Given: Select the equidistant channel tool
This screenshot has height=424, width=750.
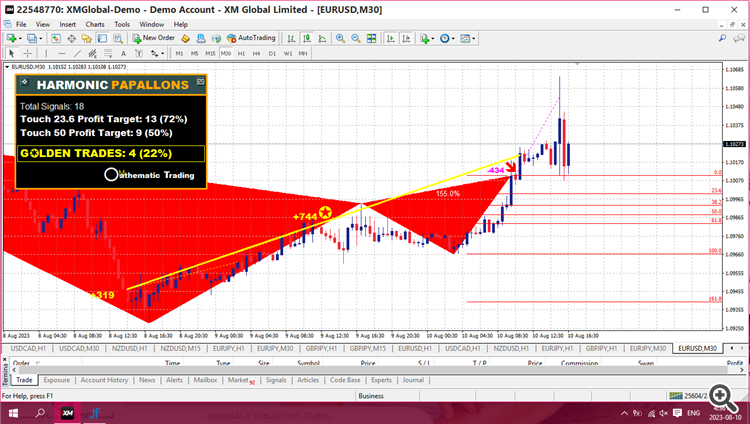Looking at the screenshot, I should pos(92,53).
